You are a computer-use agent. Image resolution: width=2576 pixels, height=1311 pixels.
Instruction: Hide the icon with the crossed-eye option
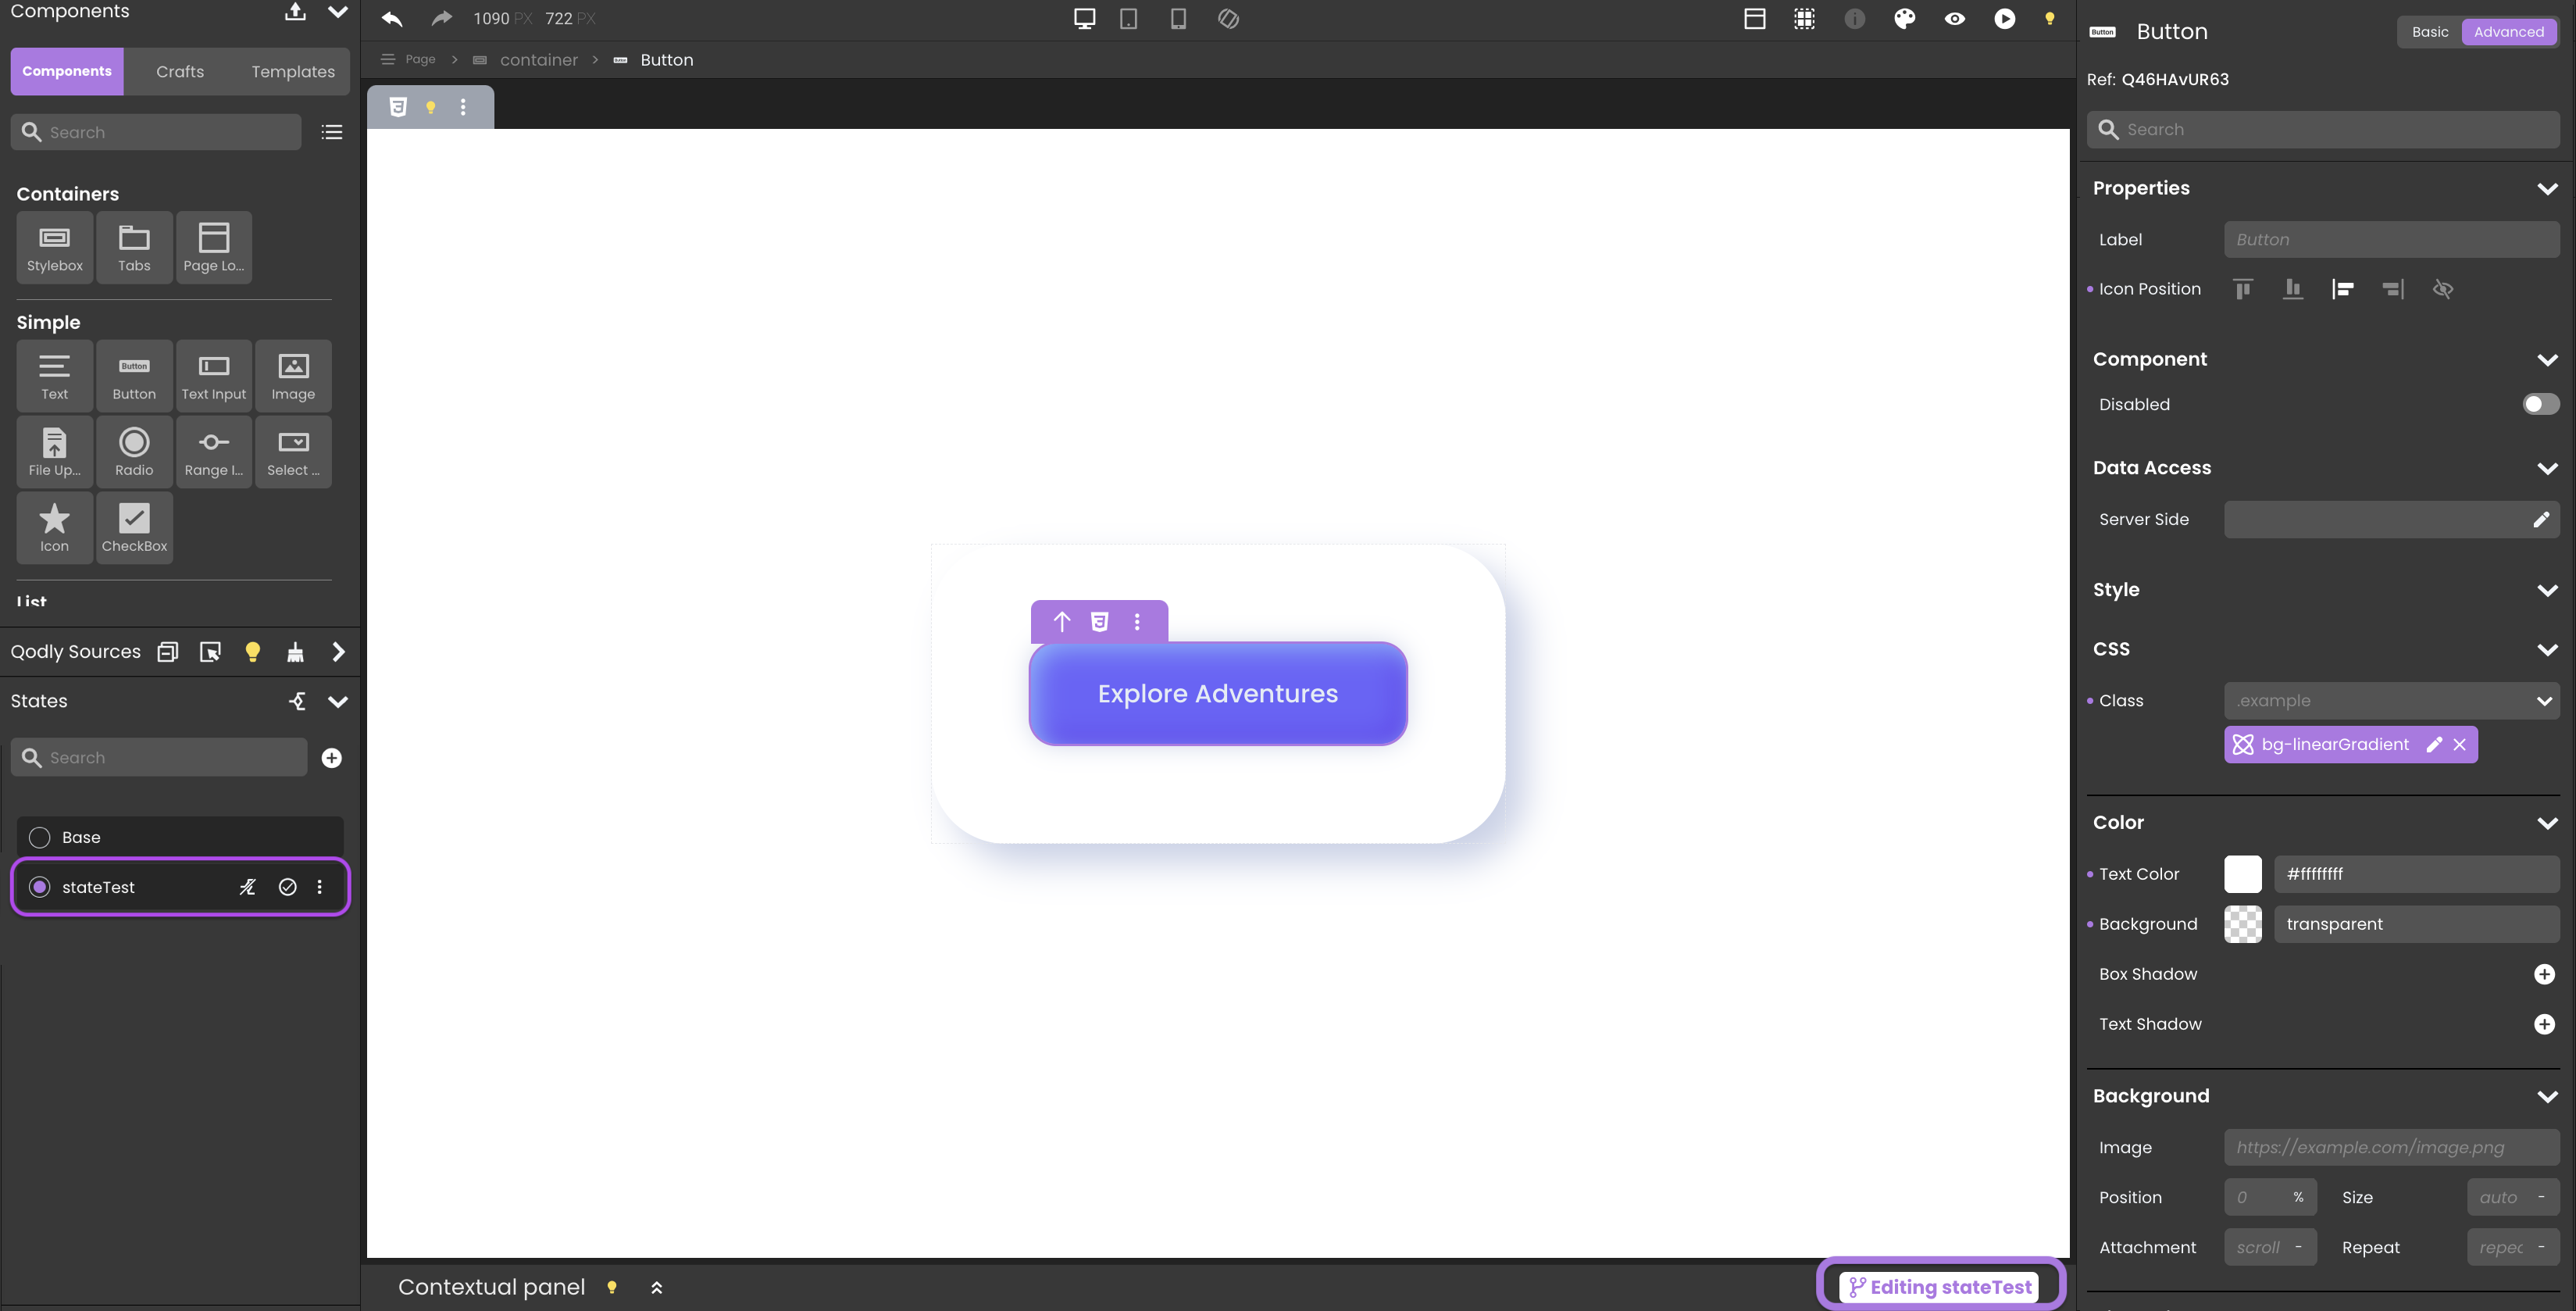[2442, 289]
